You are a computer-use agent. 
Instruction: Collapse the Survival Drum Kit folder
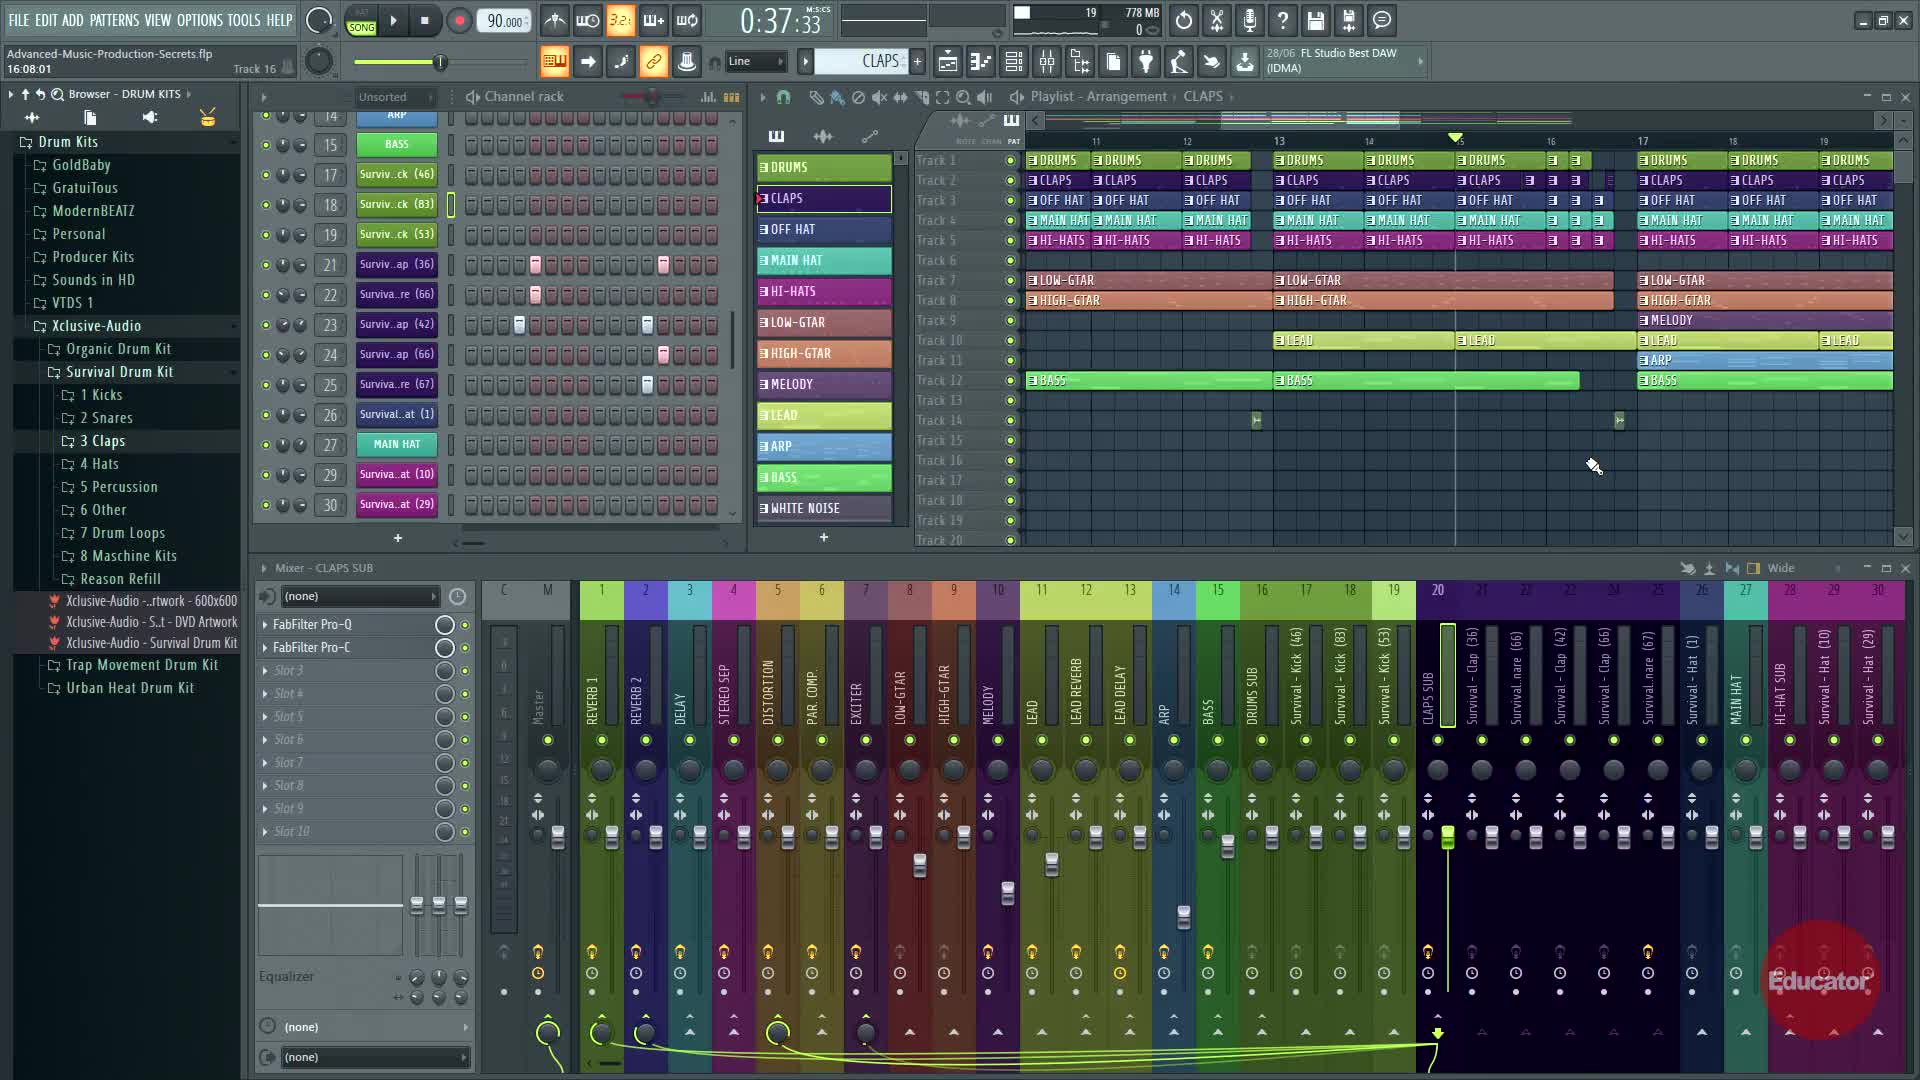[119, 372]
